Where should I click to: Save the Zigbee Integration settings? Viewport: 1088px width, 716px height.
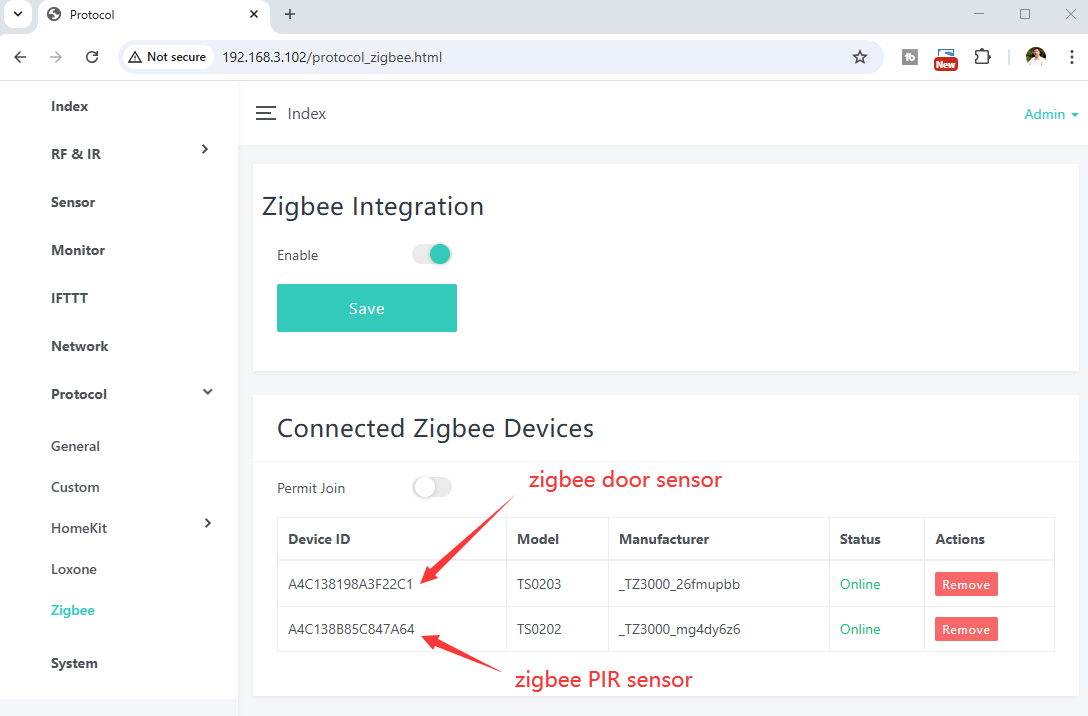coord(366,308)
